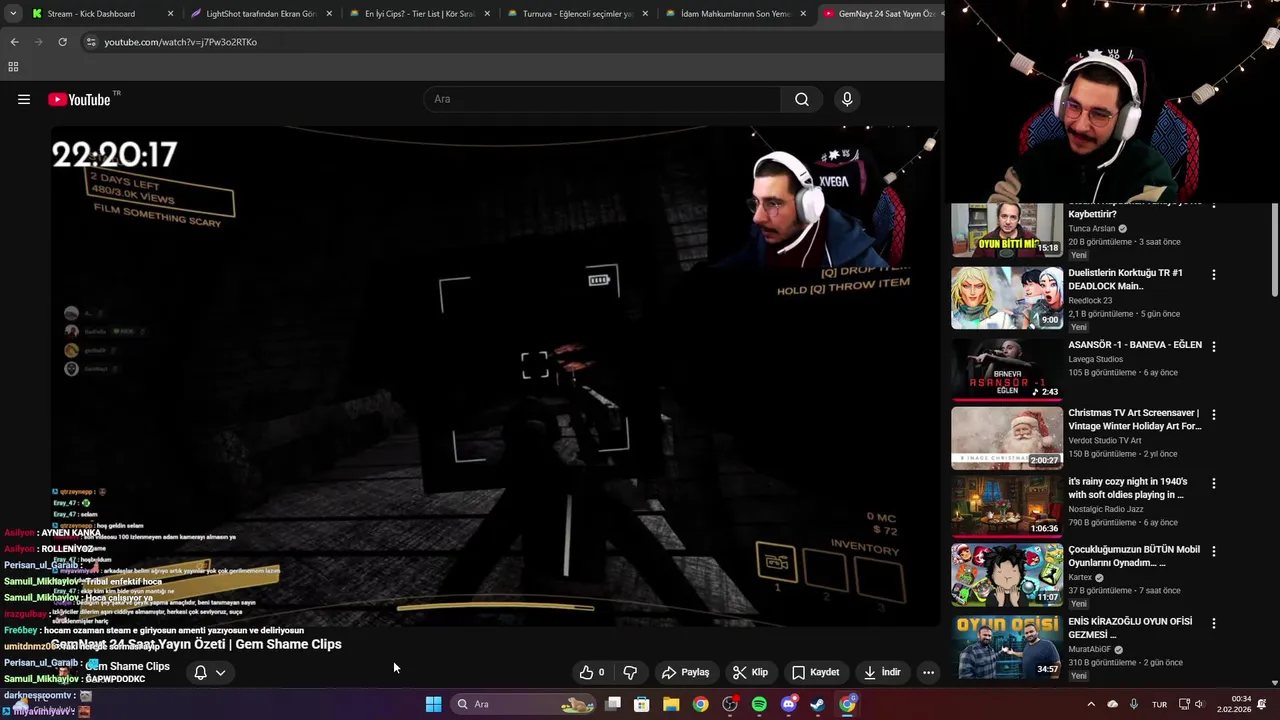Expand the notification options chevron next to bell
Viewport: 1280px width, 720px height.
point(220,672)
